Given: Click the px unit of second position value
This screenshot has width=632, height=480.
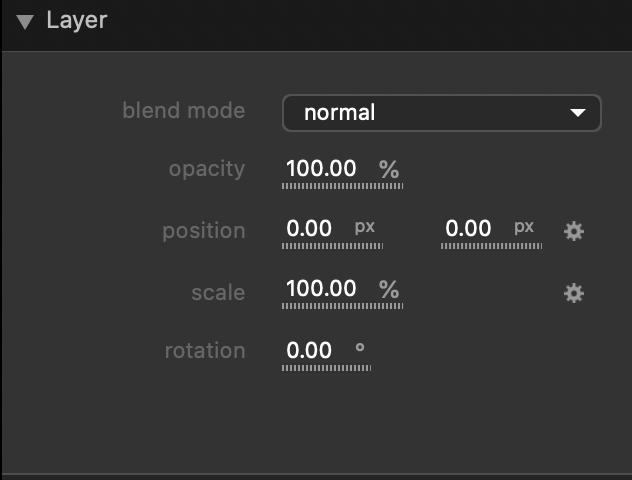Looking at the screenshot, I should pyautogui.click(x=524, y=227).
